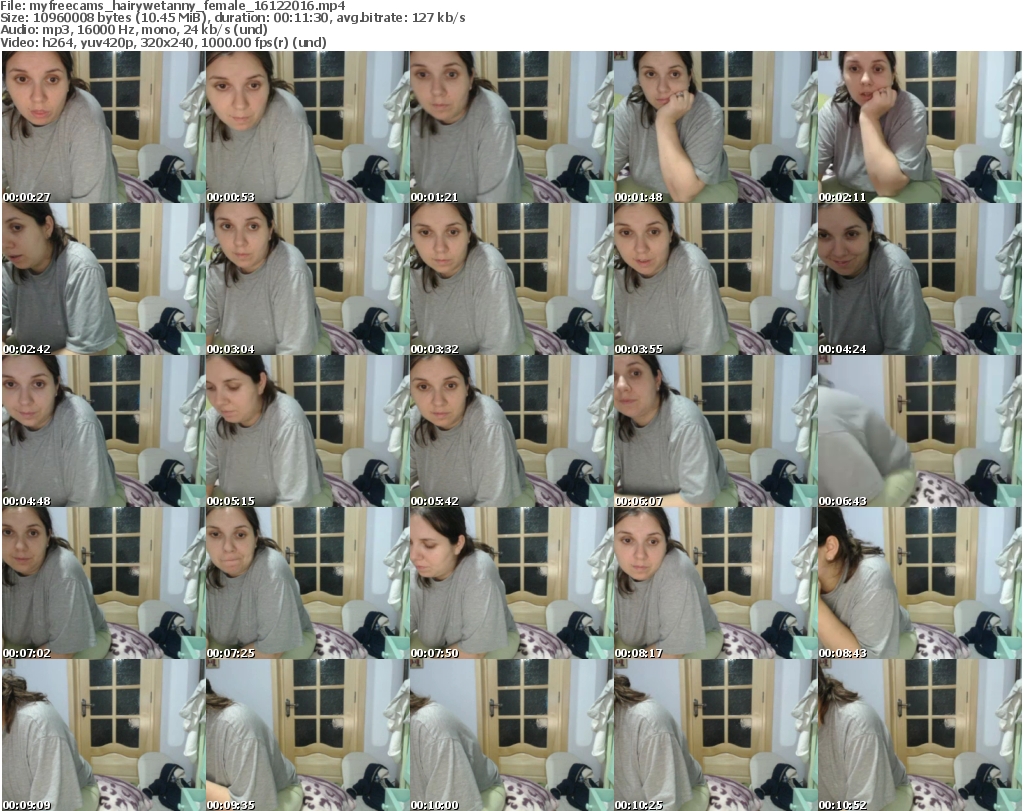Screen dimensions: 1024x811
Task: Open the thumbnail stamped 00:06:07
Action: [715, 432]
